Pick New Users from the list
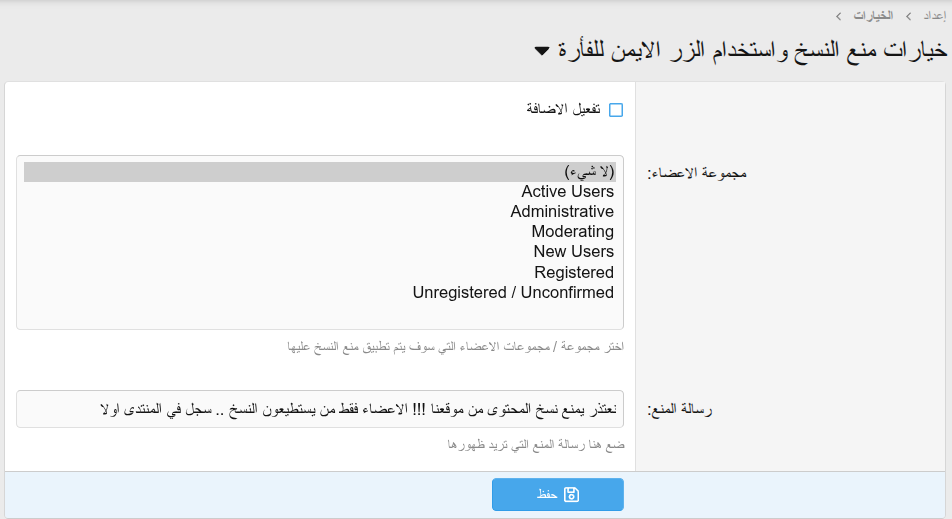The width and height of the screenshot is (952, 519). point(573,252)
